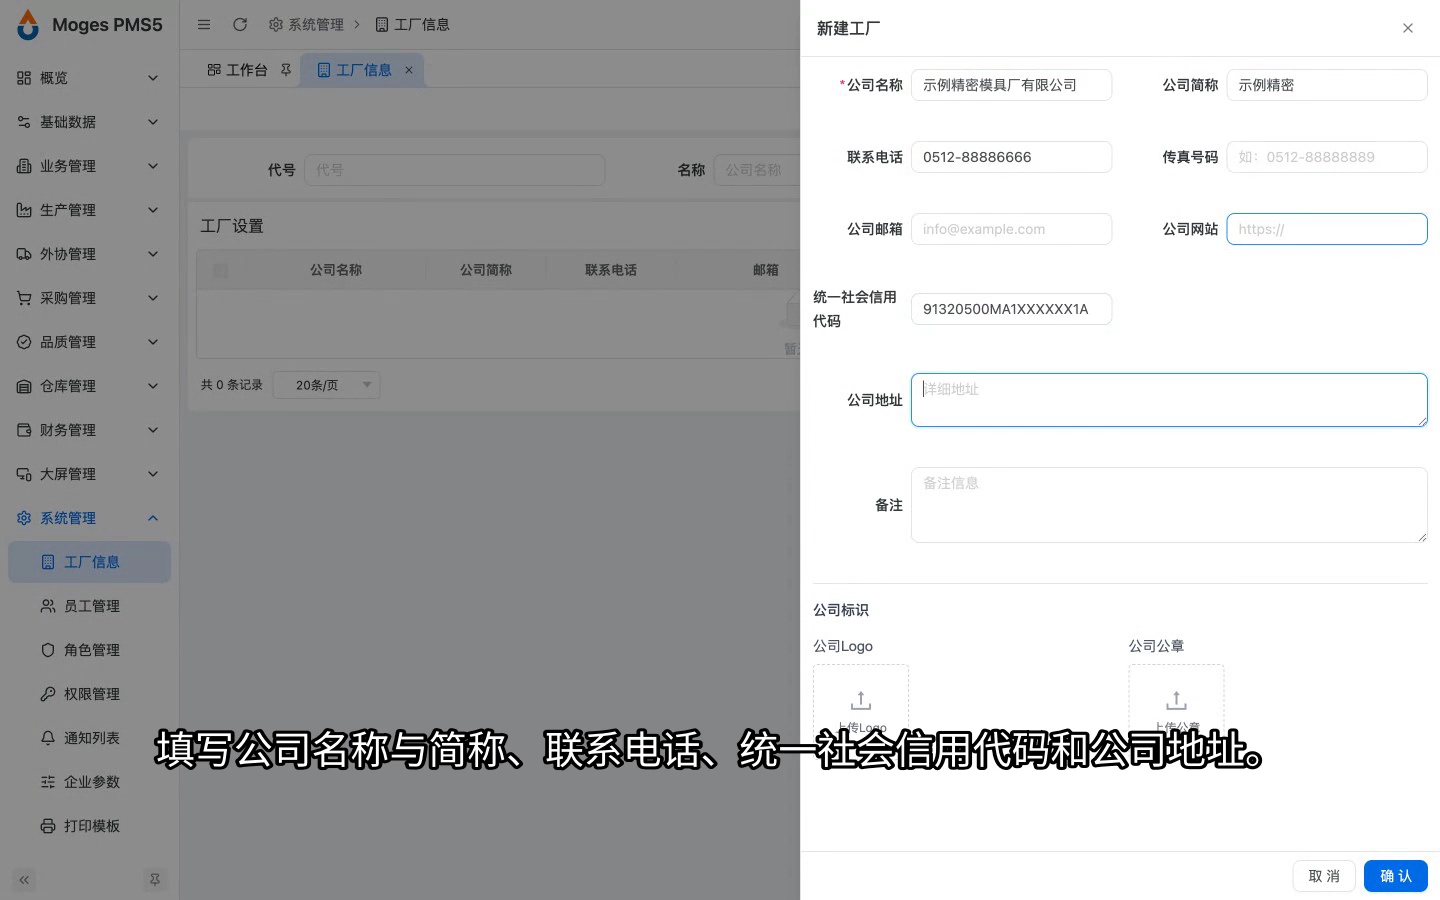This screenshot has width=1440, height=900.
Task: Click the 传真号码 input field
Action: pos(1327,157)
